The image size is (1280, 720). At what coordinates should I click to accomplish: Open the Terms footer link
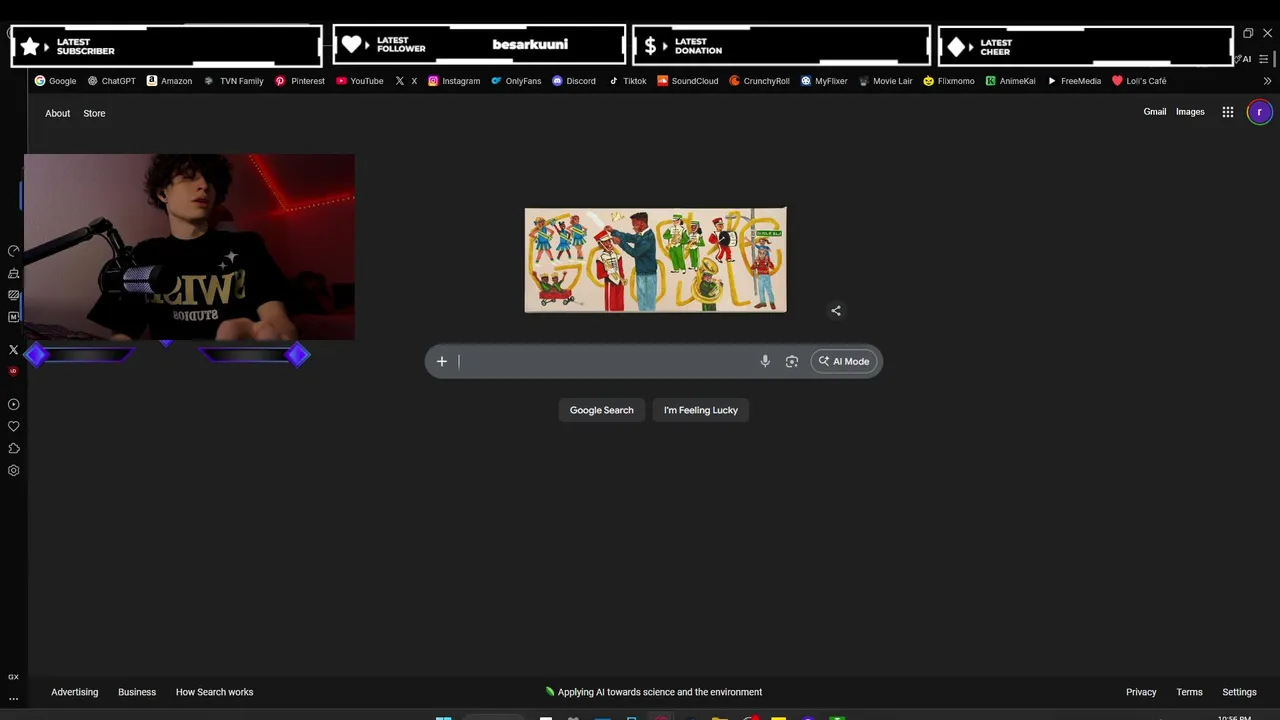[x=1189, y=692]
